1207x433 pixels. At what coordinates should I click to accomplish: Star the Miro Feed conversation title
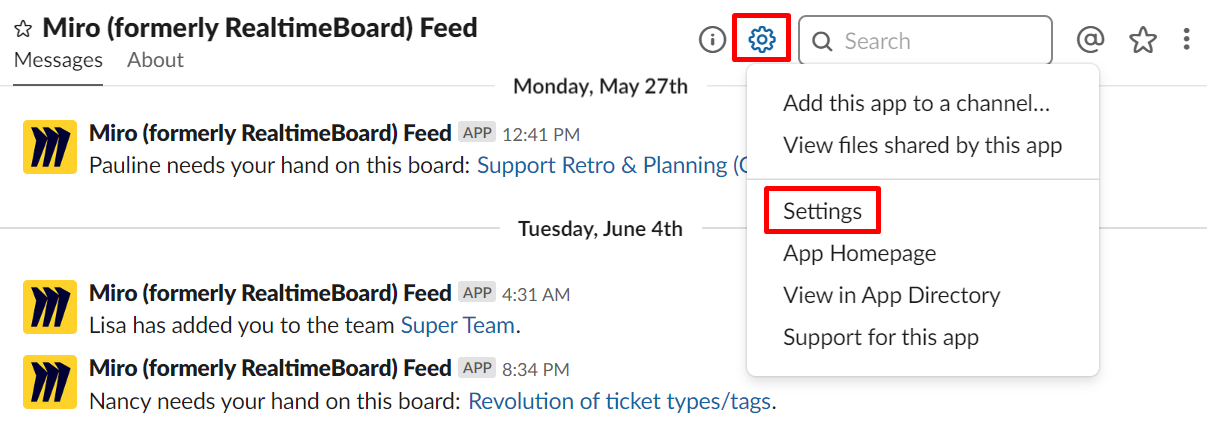click(23, 29)
